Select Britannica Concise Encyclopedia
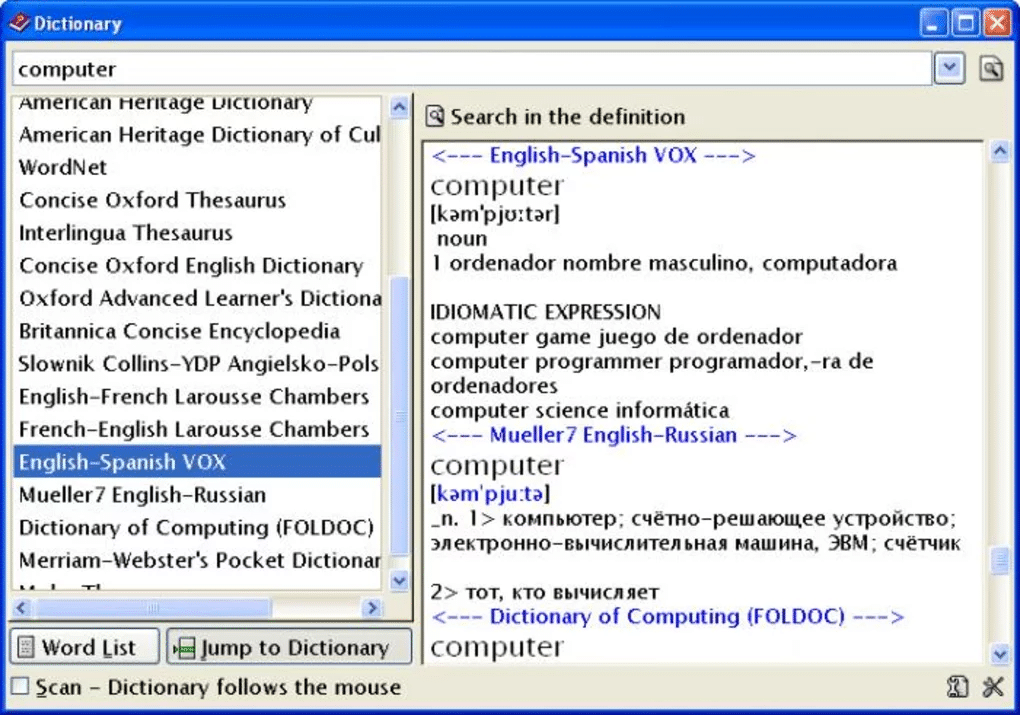The width and height of the screenshot is (1020, 715). point(179,331)
